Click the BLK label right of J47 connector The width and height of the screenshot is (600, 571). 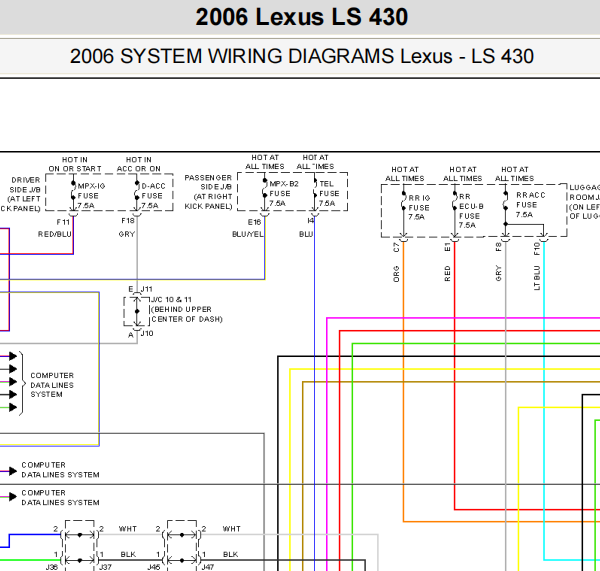pos(230,555)
